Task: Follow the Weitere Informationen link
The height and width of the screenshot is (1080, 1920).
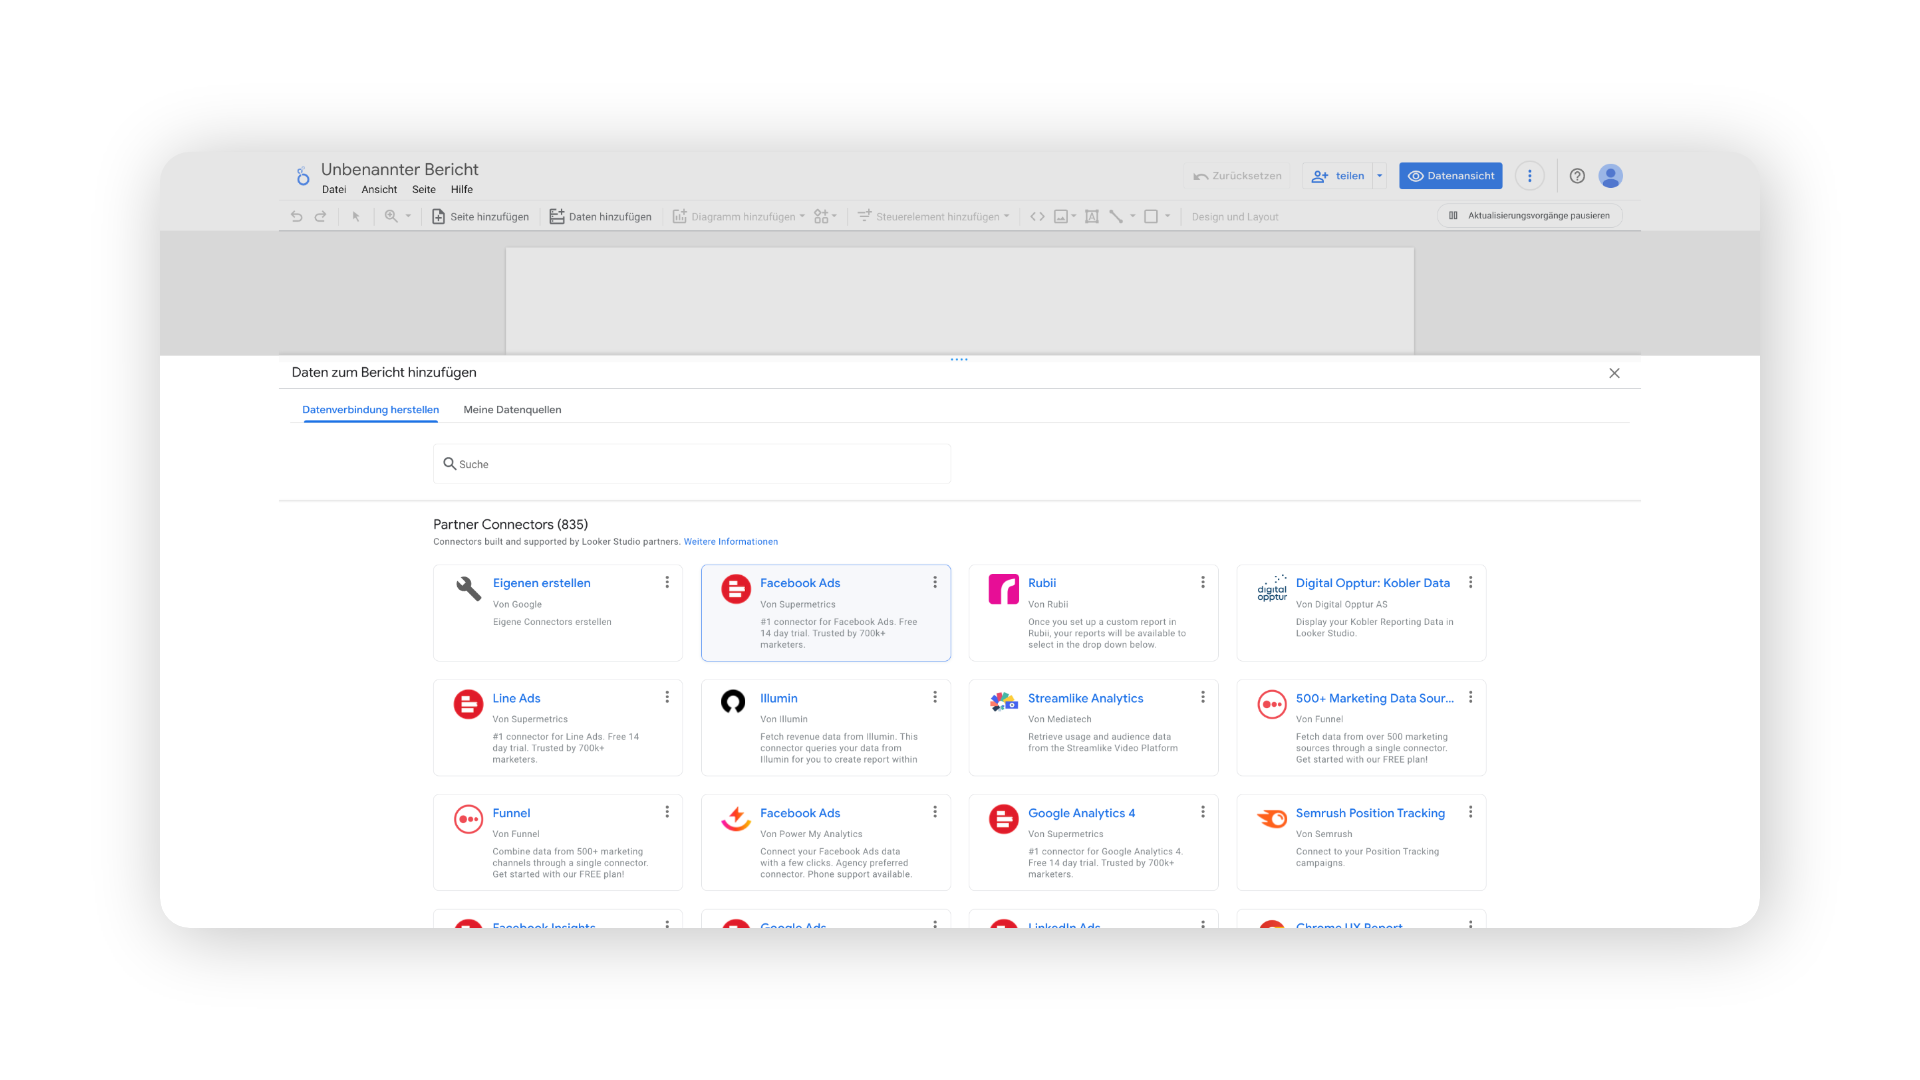Action: tap(731, 542)
